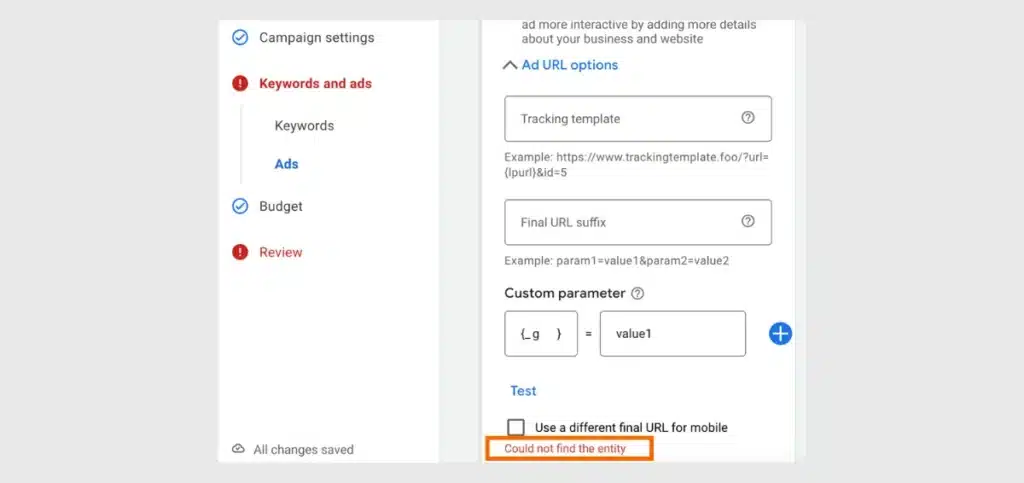The width and height of the screenshot is (1024, 483).
Task: Click the Campaign settings checkmark icon
Action: tap(240, 38)
